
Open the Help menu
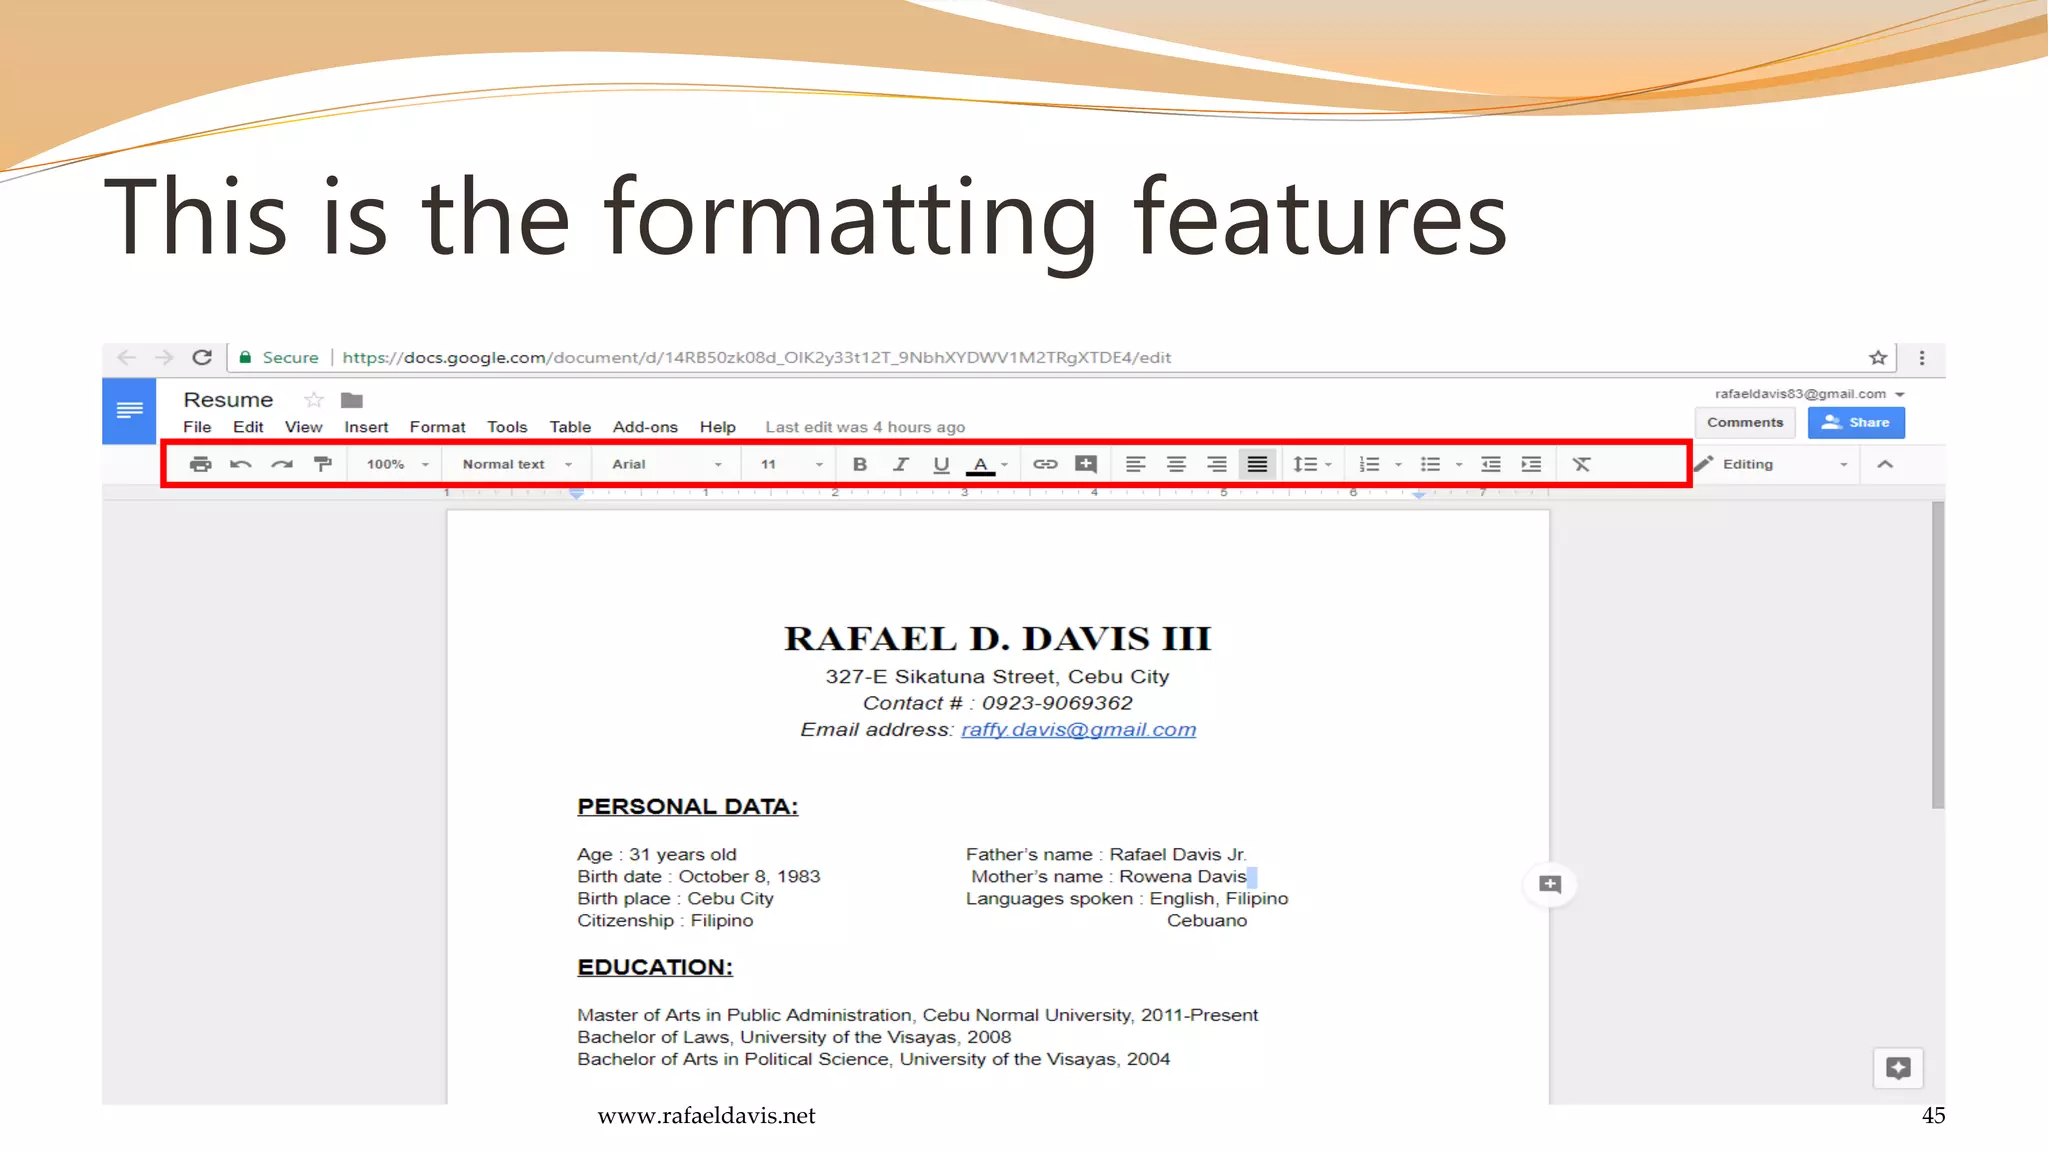pyautogui.click(x=717, y=427)
